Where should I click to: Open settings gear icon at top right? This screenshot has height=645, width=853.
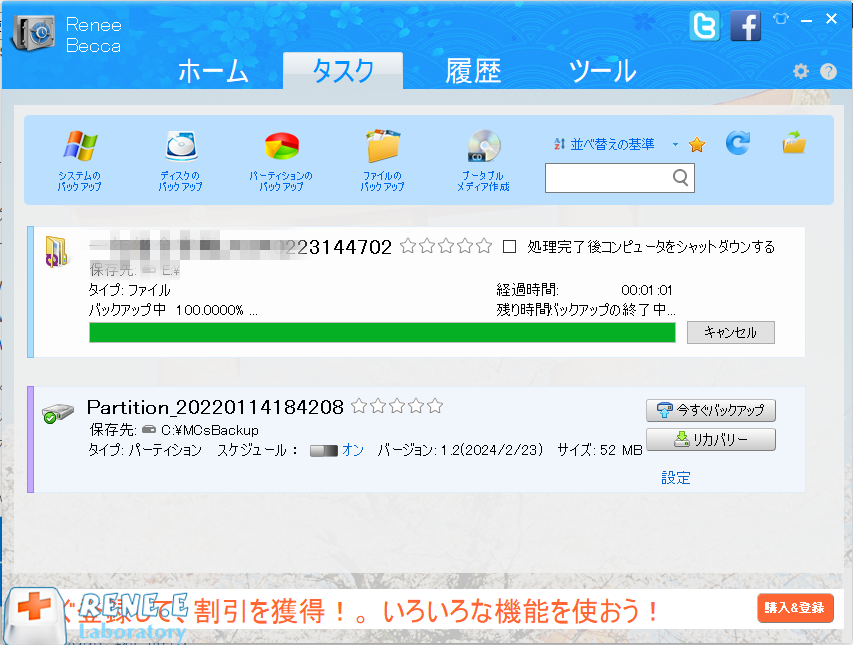(801, 71)
